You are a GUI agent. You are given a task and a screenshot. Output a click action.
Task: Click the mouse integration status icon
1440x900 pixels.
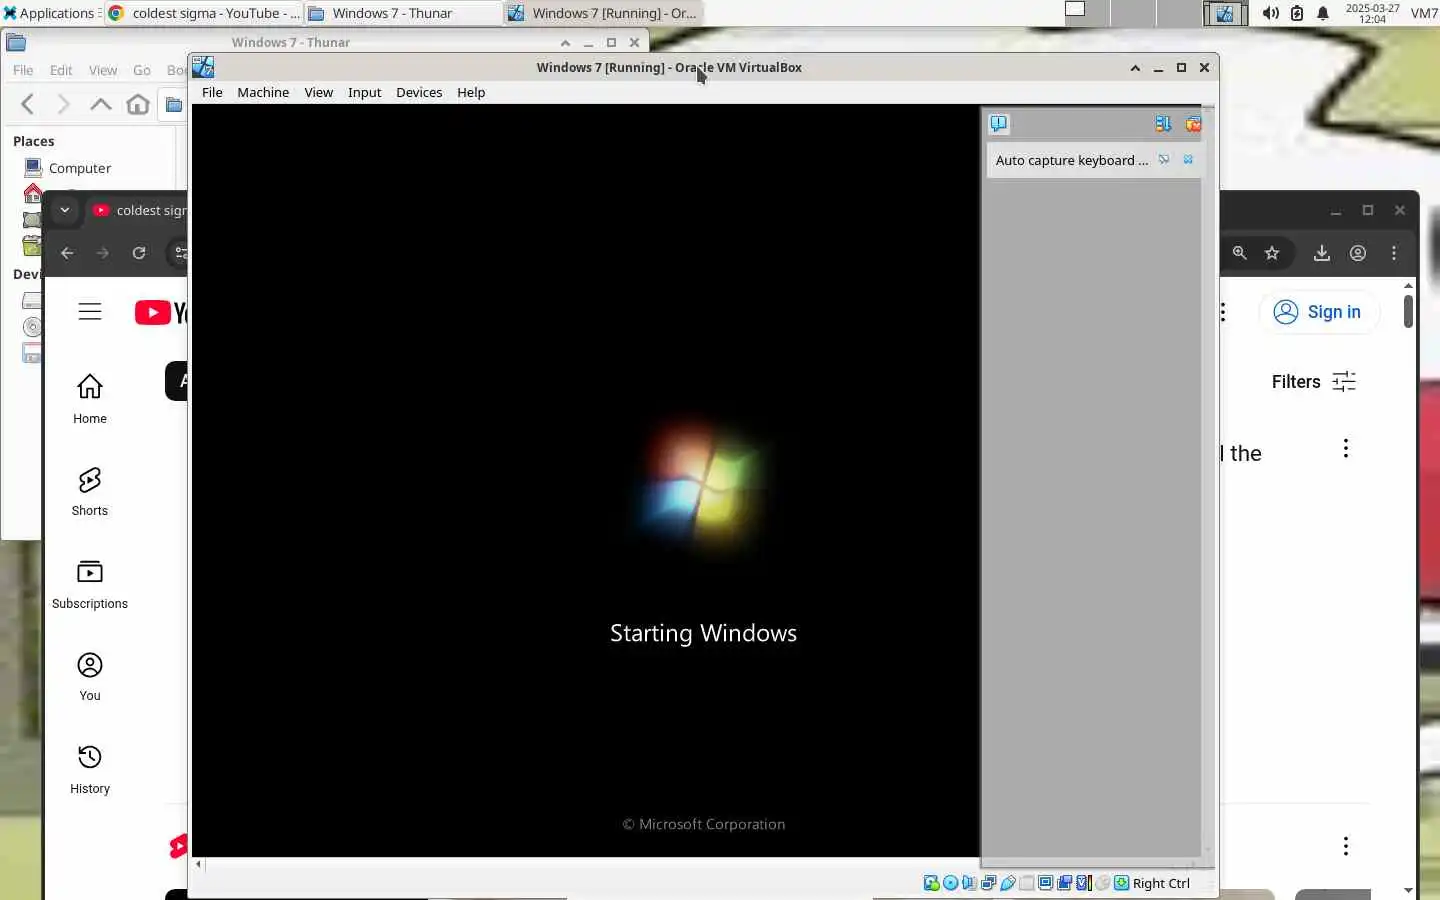pyautogui.click(x=1102, y=883)
